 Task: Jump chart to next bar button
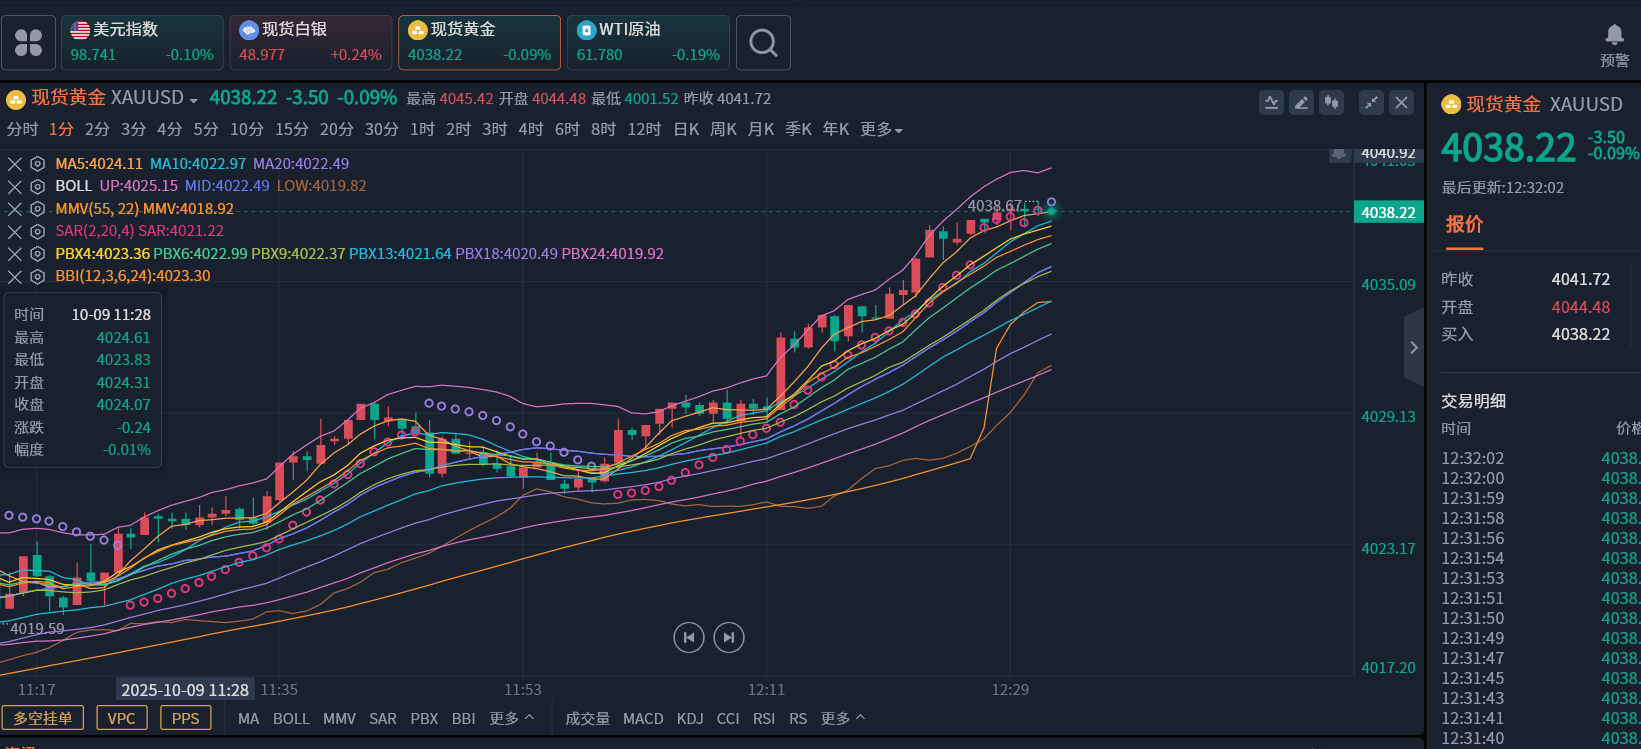tap(729, 637)
